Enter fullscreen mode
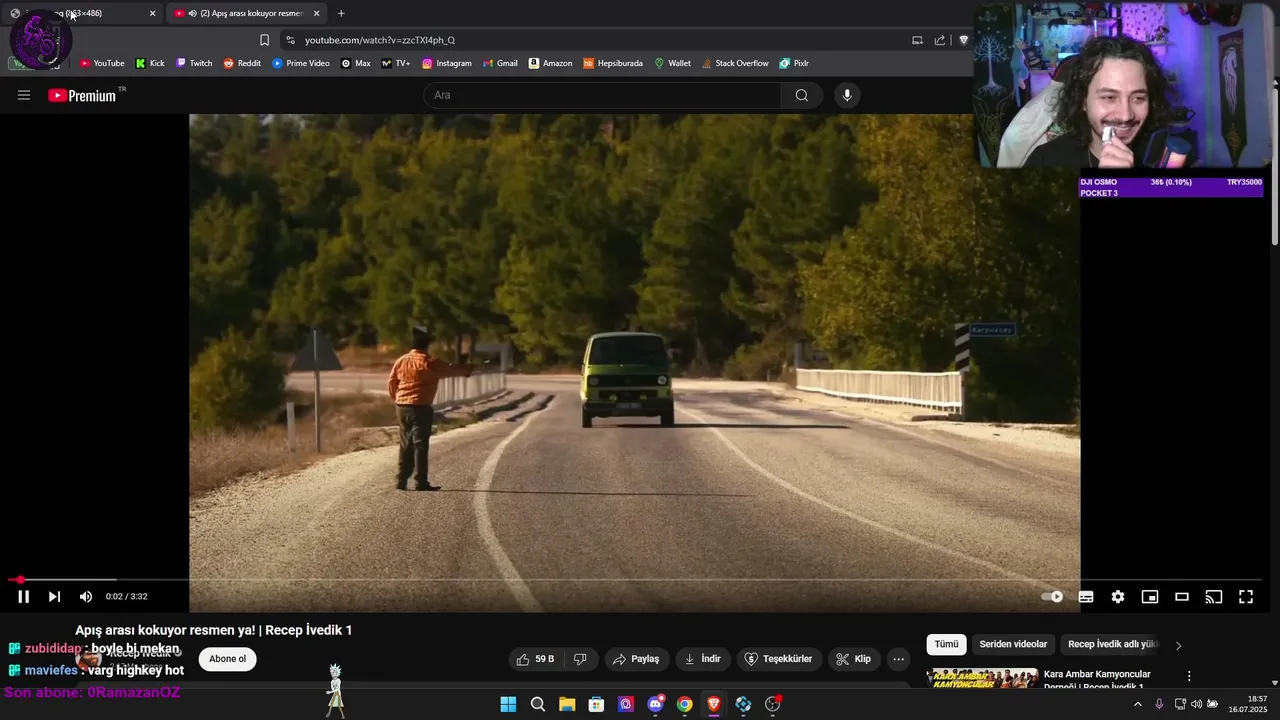Viewport: 1280px width, 720px height. point(1246,597)
